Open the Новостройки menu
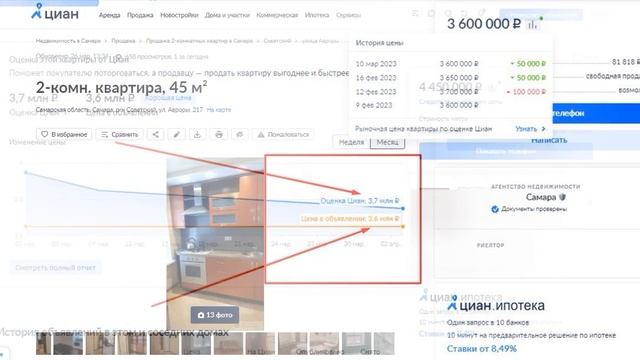This screenshot has width=640, height=360. [x=179, y=15]
